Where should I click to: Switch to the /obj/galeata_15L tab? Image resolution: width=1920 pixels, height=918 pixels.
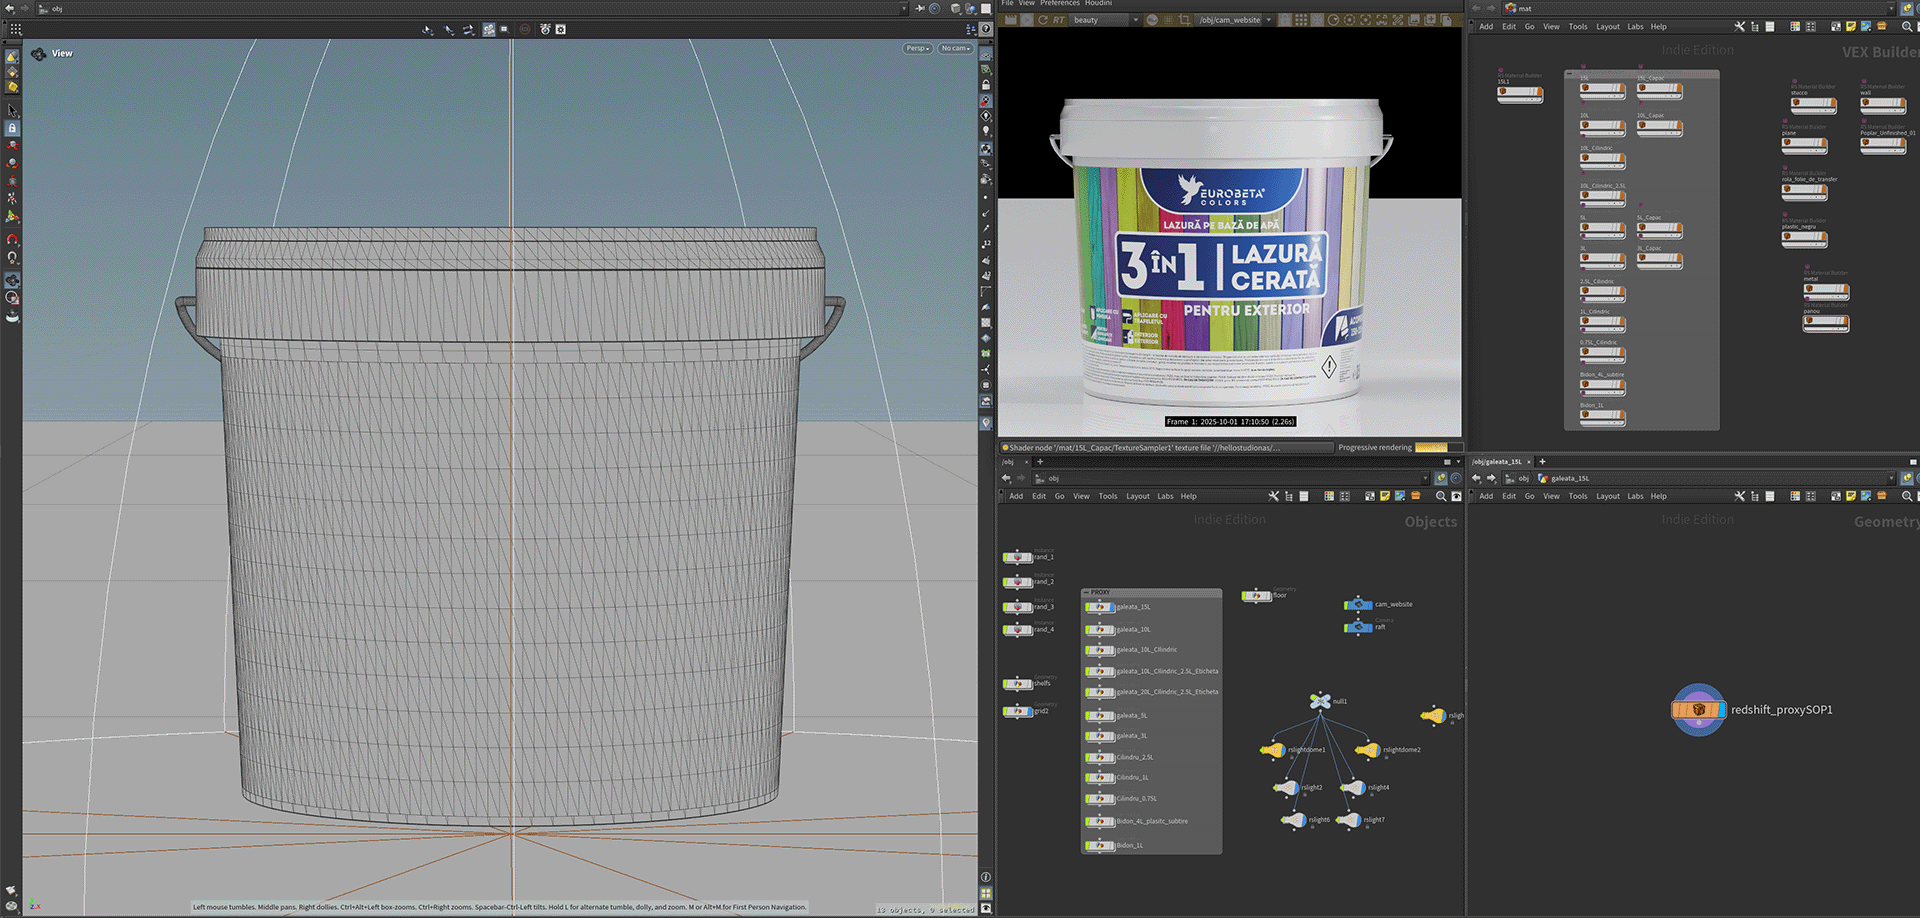tap(1497, 462)
